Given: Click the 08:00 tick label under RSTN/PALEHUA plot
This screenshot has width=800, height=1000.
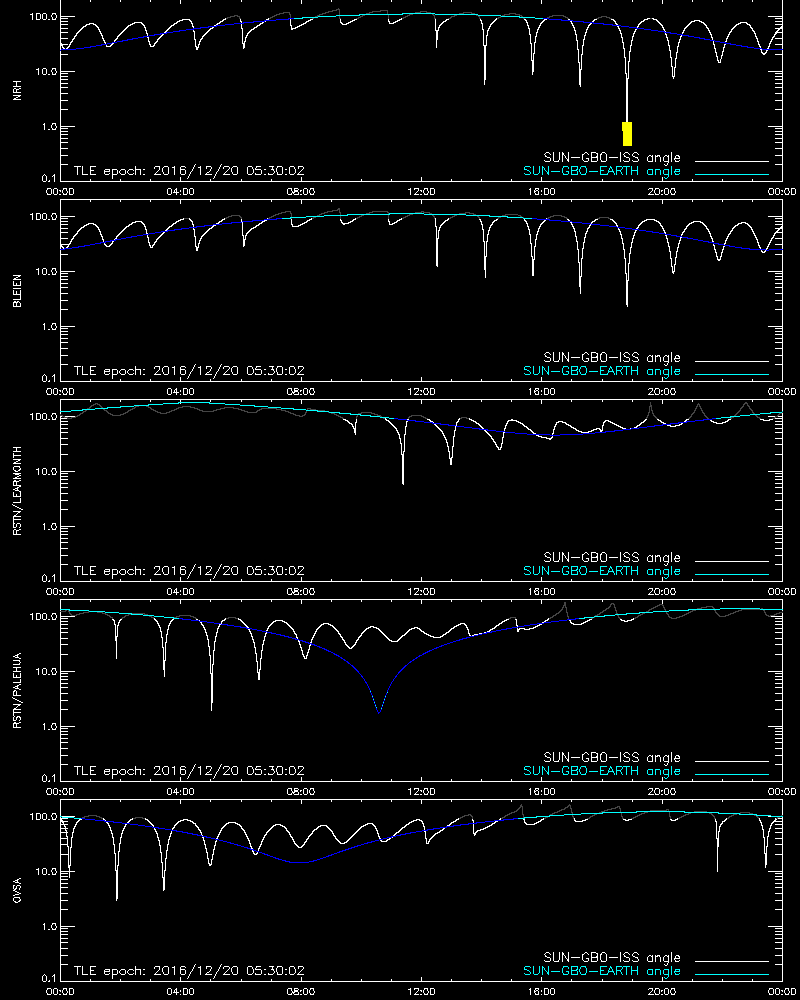Looking at the screenshot, I should point(300,791).
